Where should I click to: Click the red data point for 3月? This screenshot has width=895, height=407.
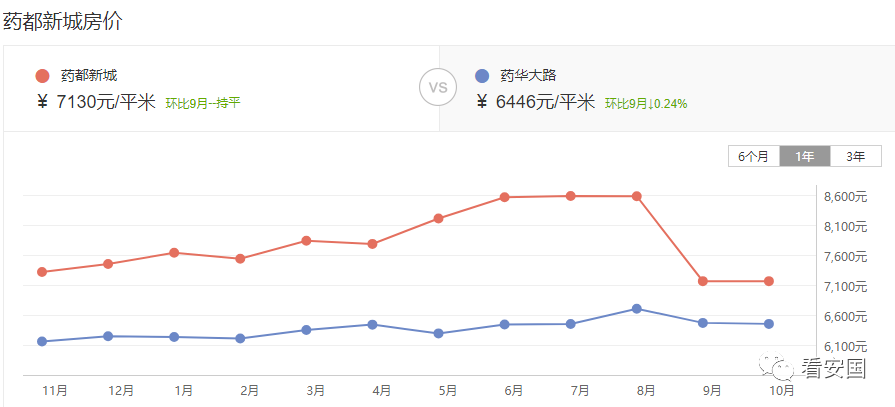[x=306, y=240]
